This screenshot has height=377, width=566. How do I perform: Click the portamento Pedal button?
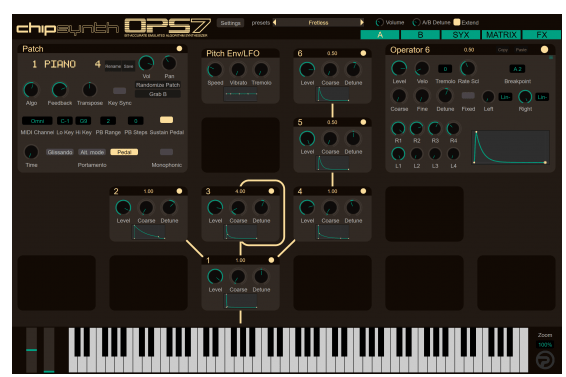tap(124, 152)
